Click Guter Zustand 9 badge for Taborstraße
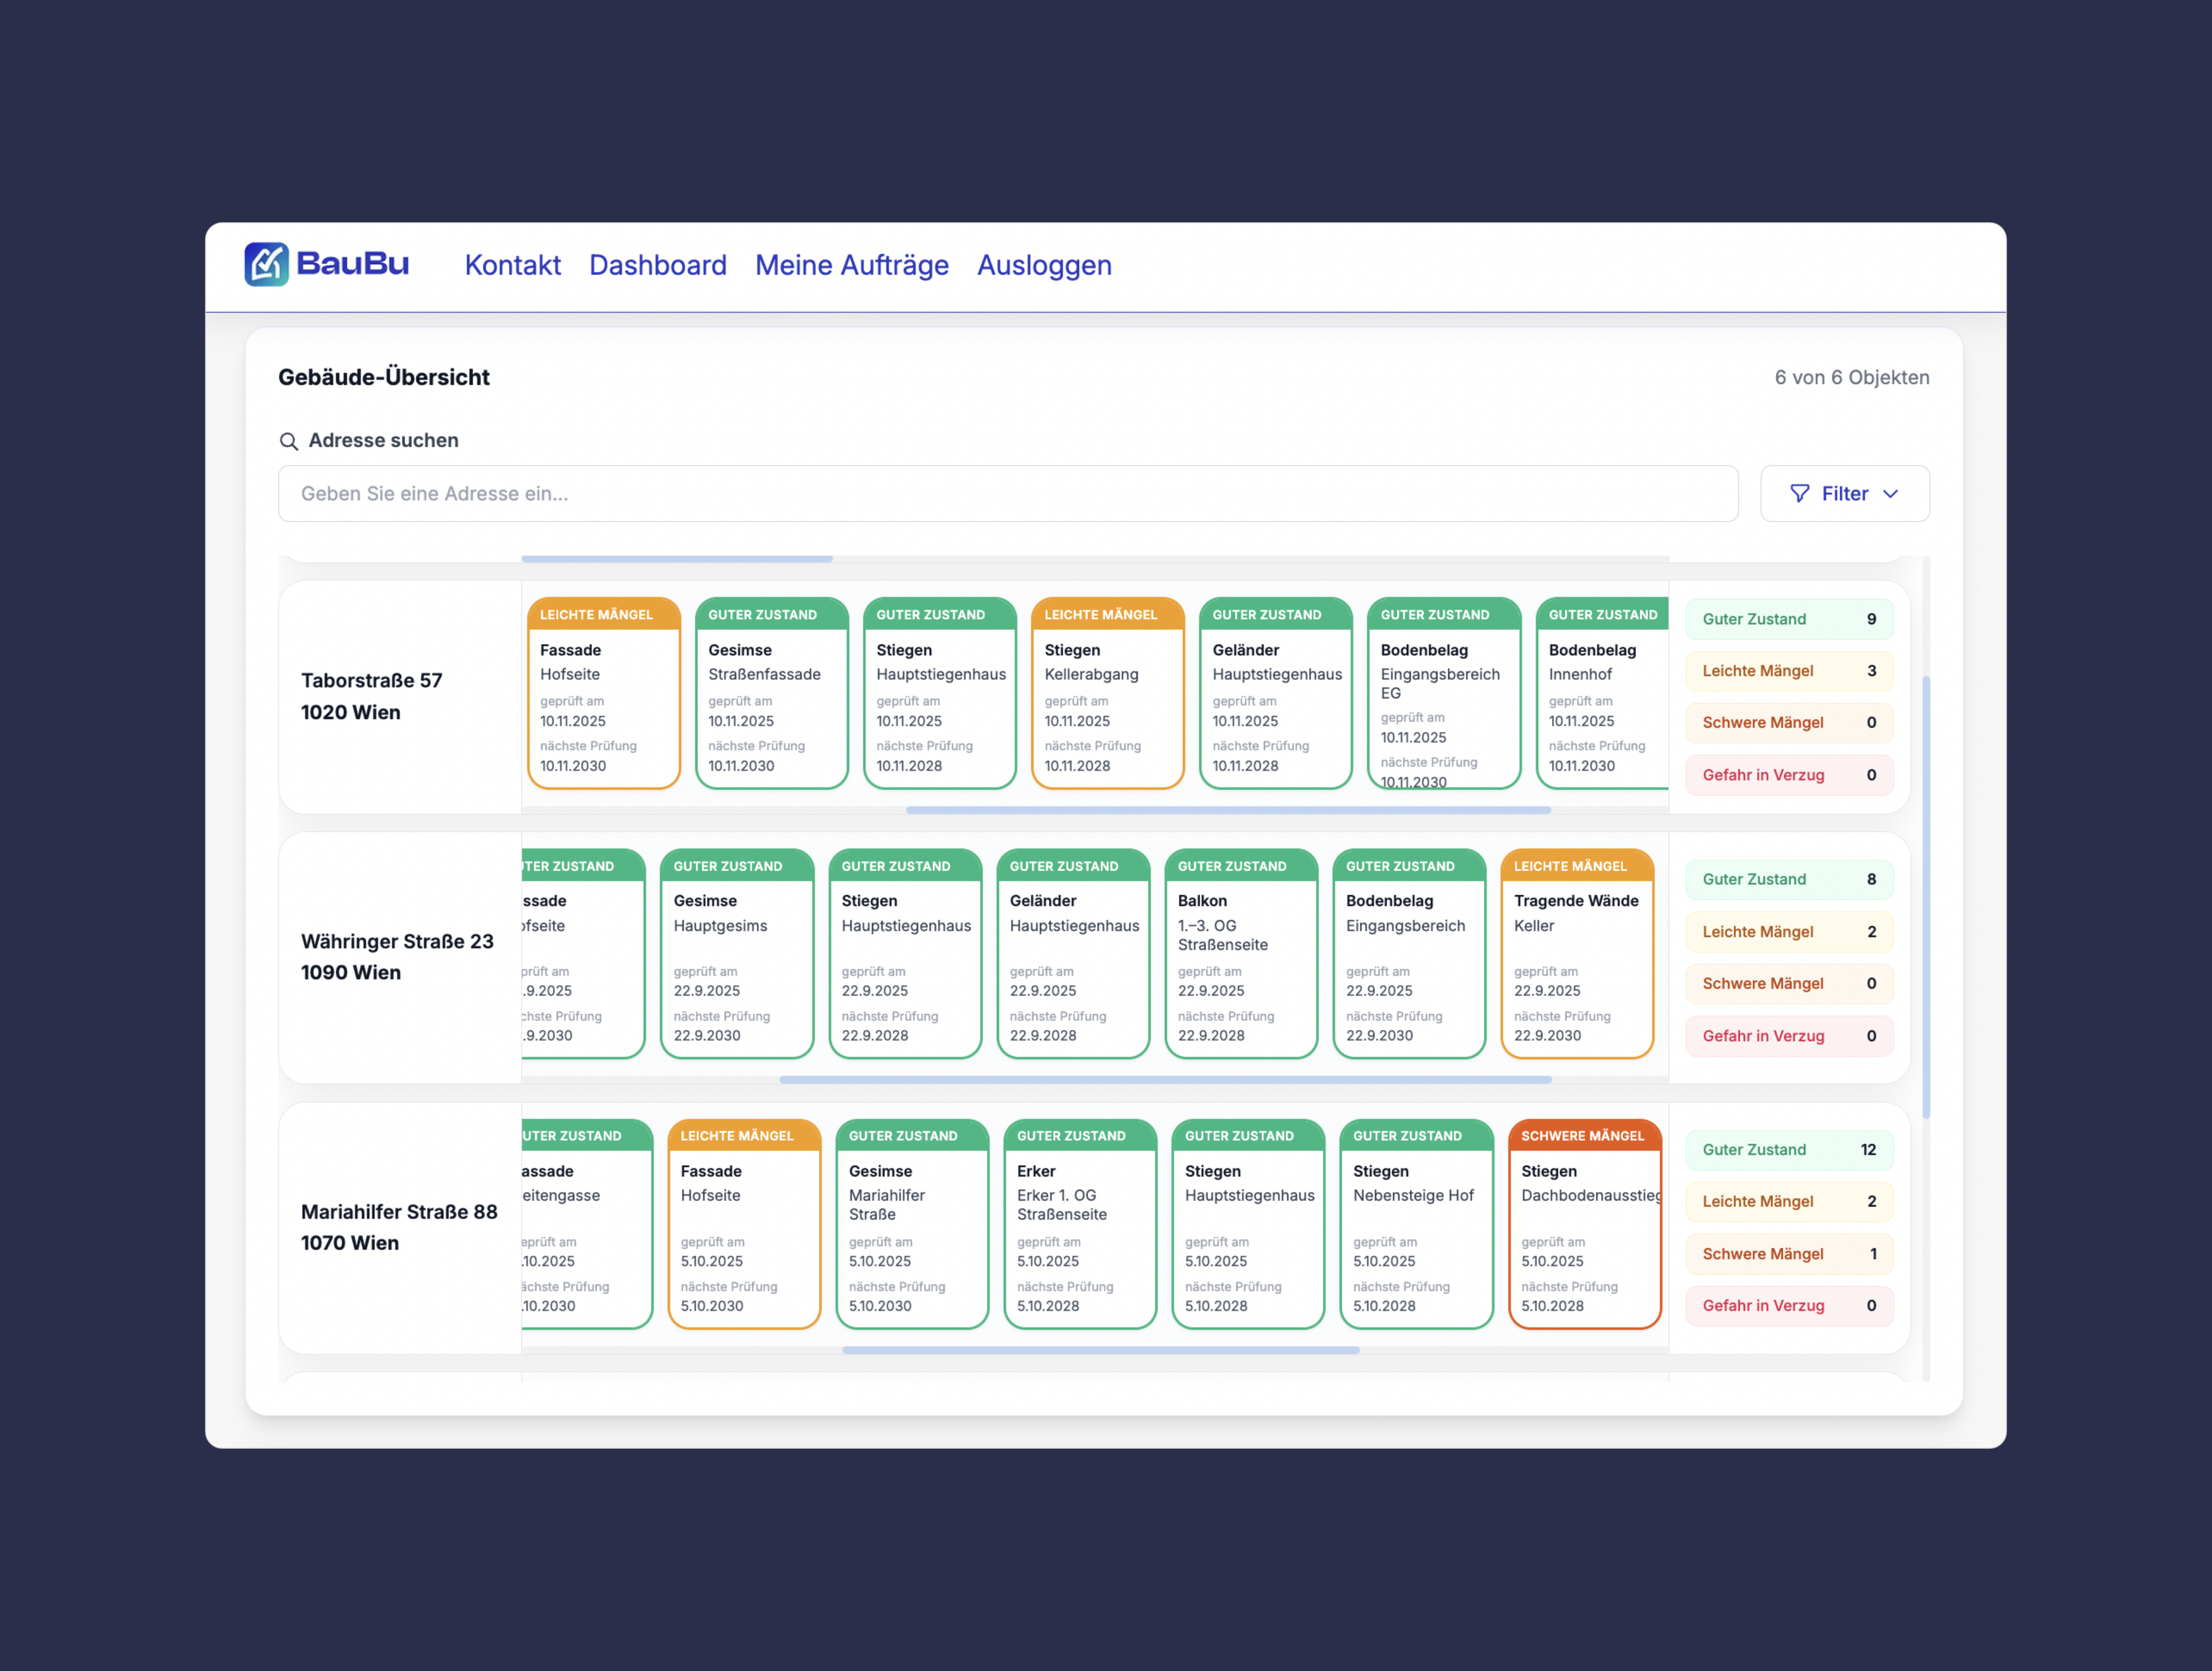 point(1789,619)
